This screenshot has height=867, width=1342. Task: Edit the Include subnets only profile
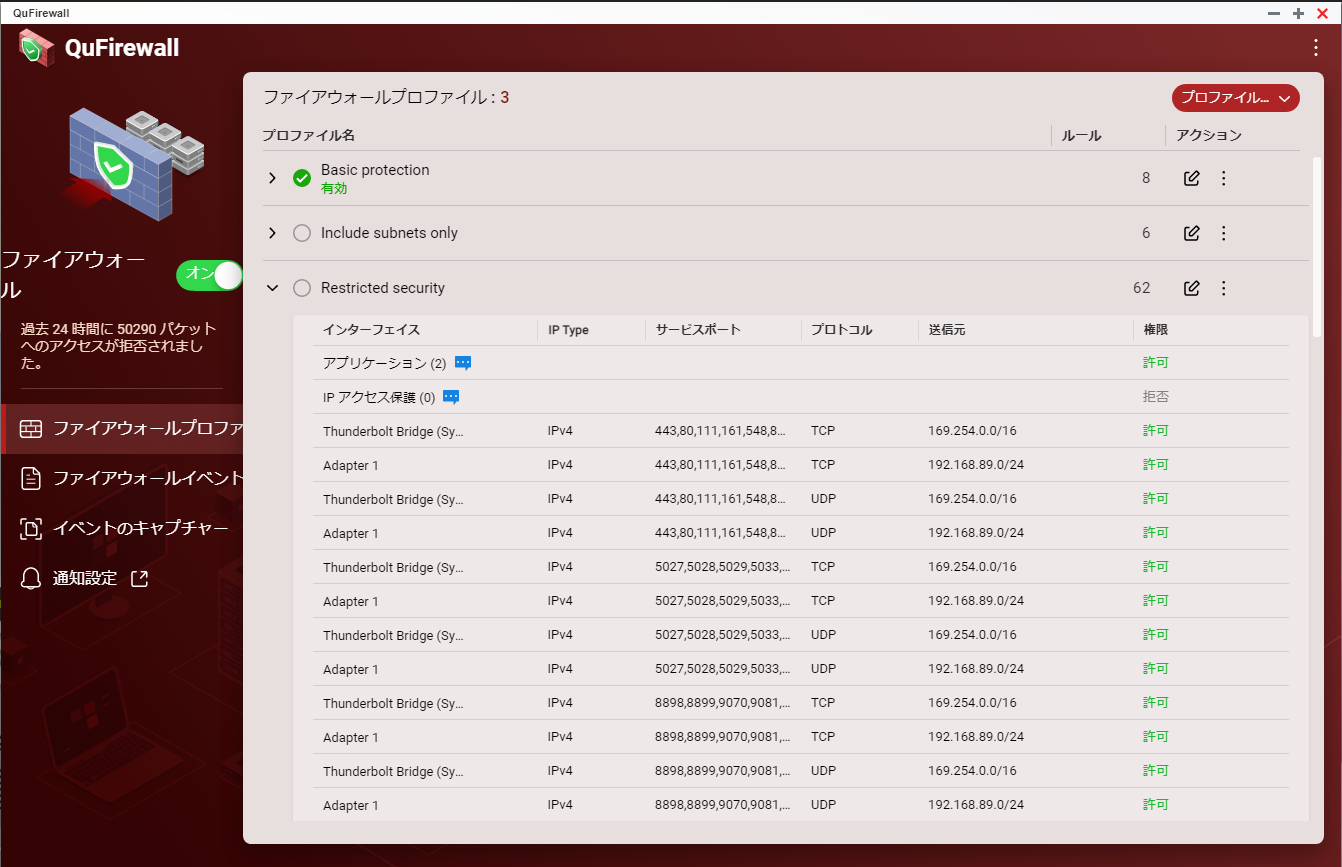tap(1191, 233)
